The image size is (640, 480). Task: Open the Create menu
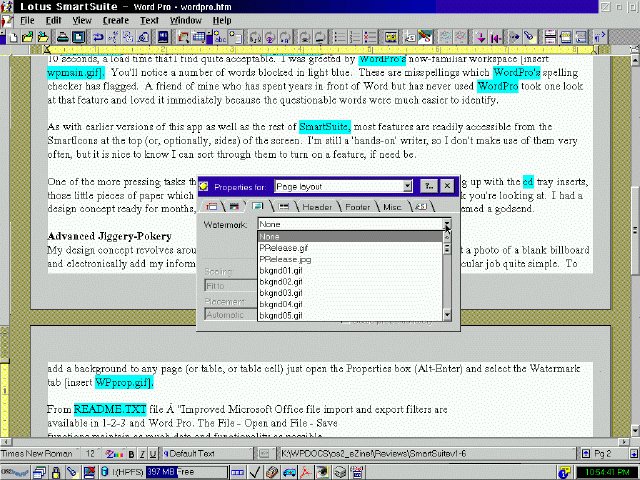point(116,20)
